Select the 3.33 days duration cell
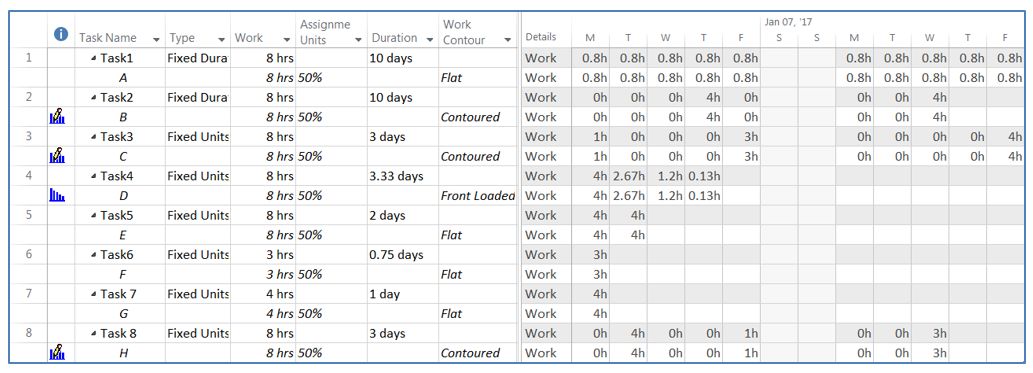The image size is (1033, 373). click(403, 176)
